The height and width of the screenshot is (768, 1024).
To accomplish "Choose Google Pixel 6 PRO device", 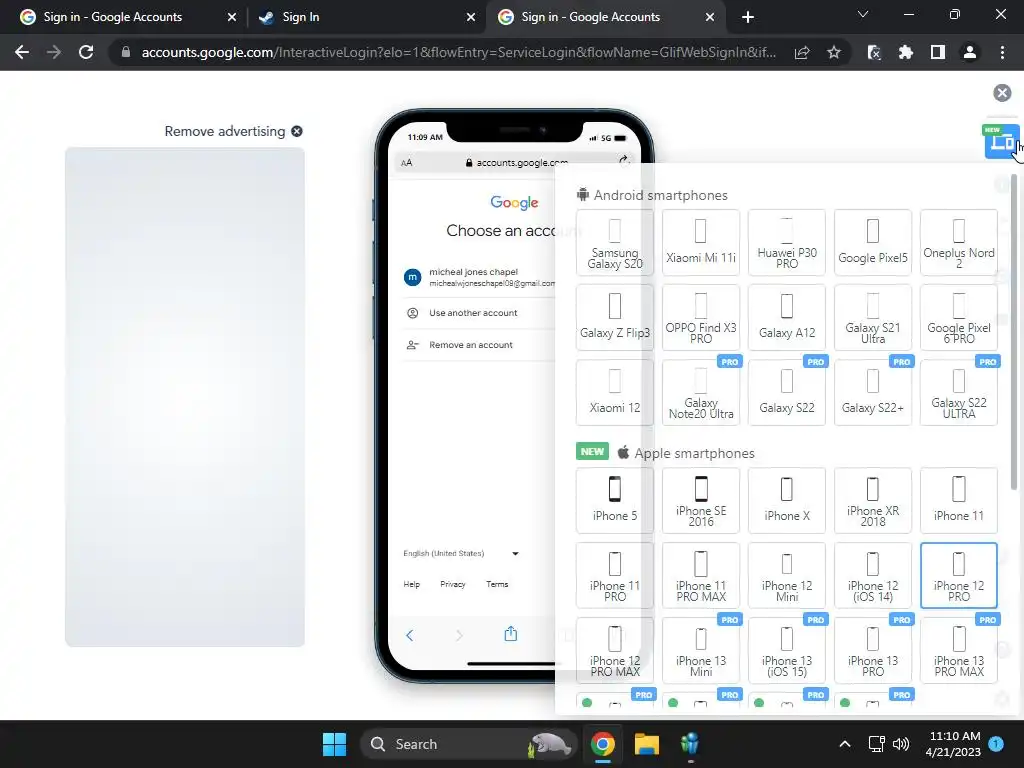I will [959, 317].
